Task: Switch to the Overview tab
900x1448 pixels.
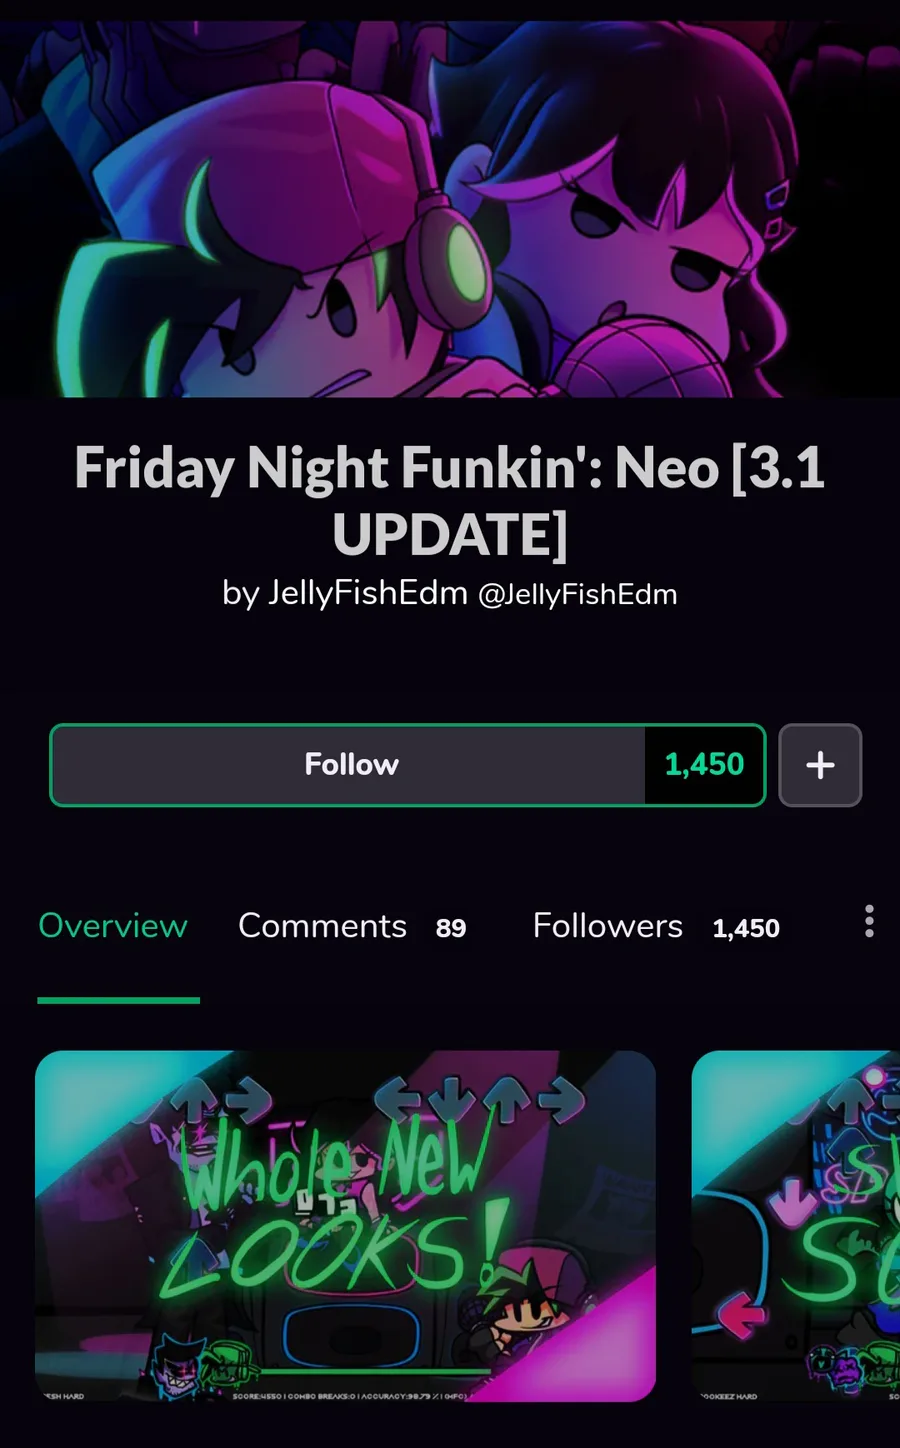Action: click(113, 926)
